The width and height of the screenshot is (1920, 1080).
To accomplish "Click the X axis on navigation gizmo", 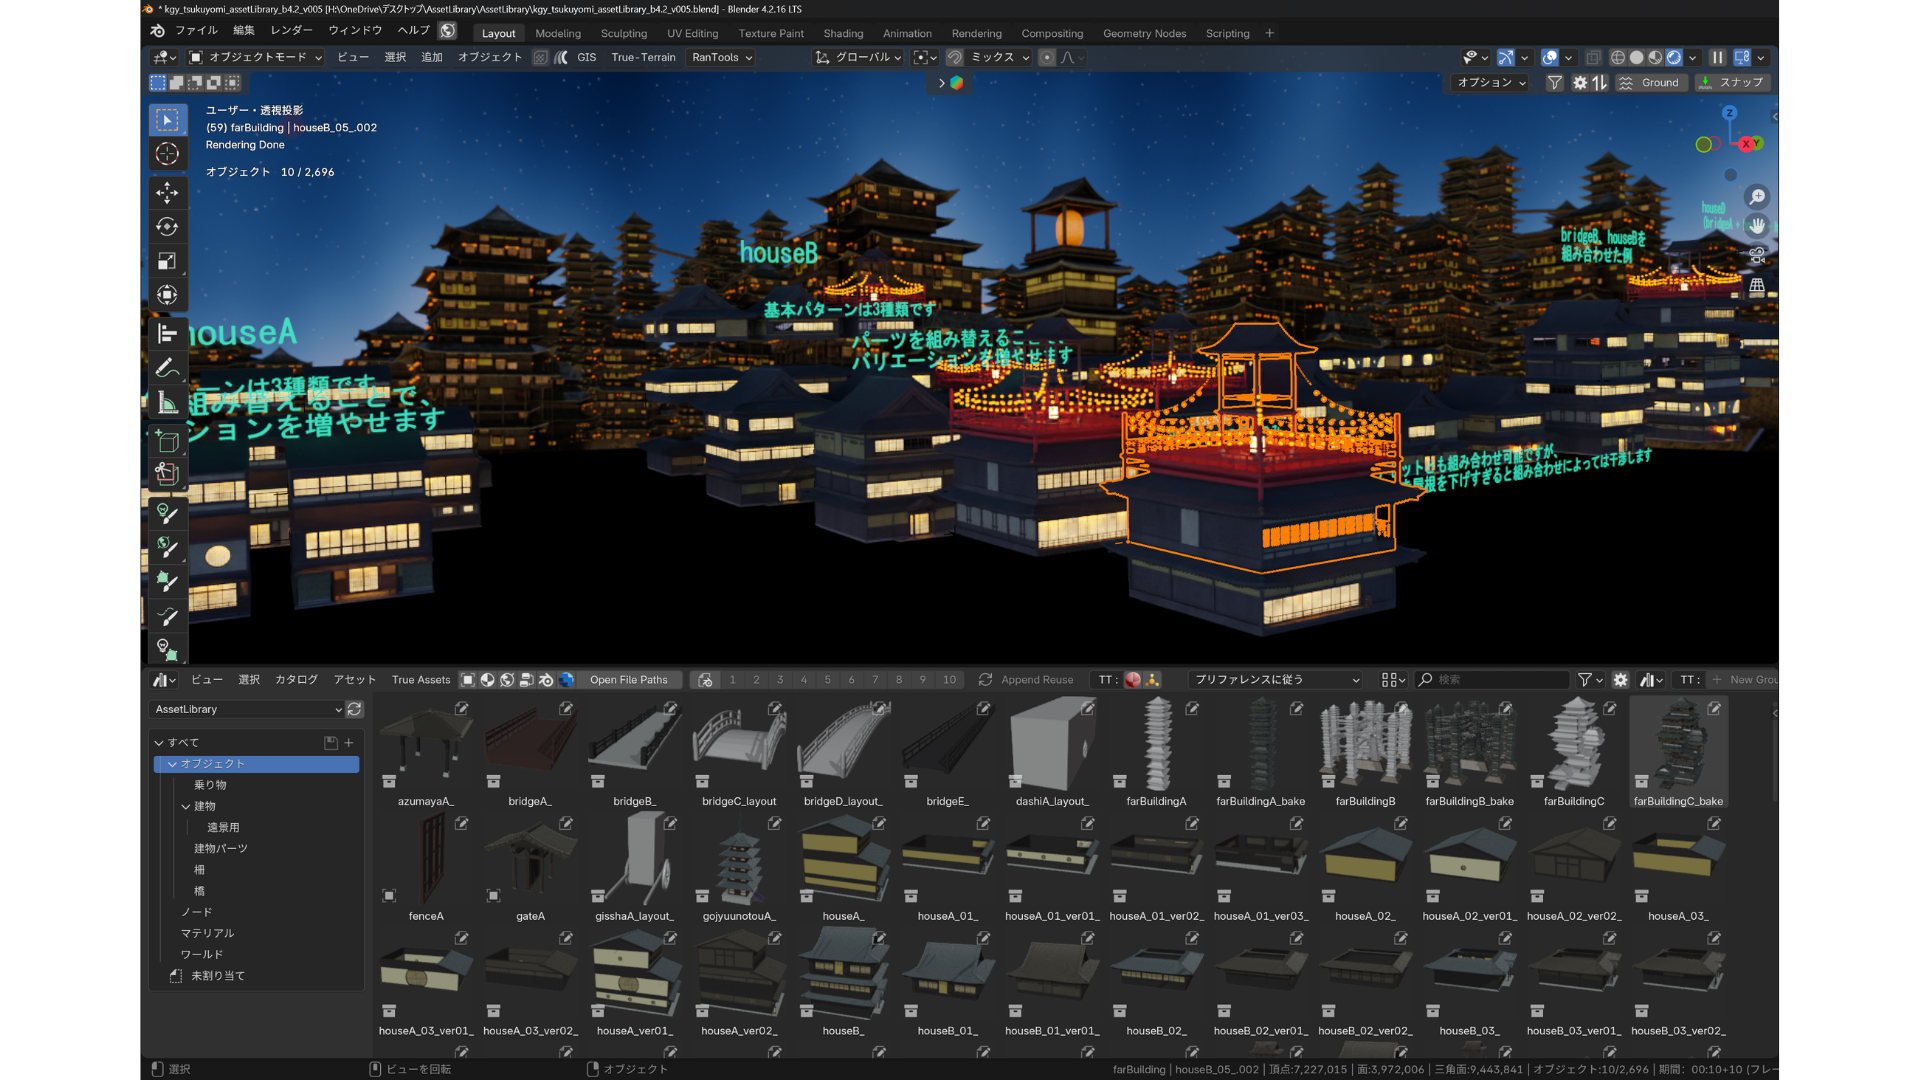I will (1746, 144).
